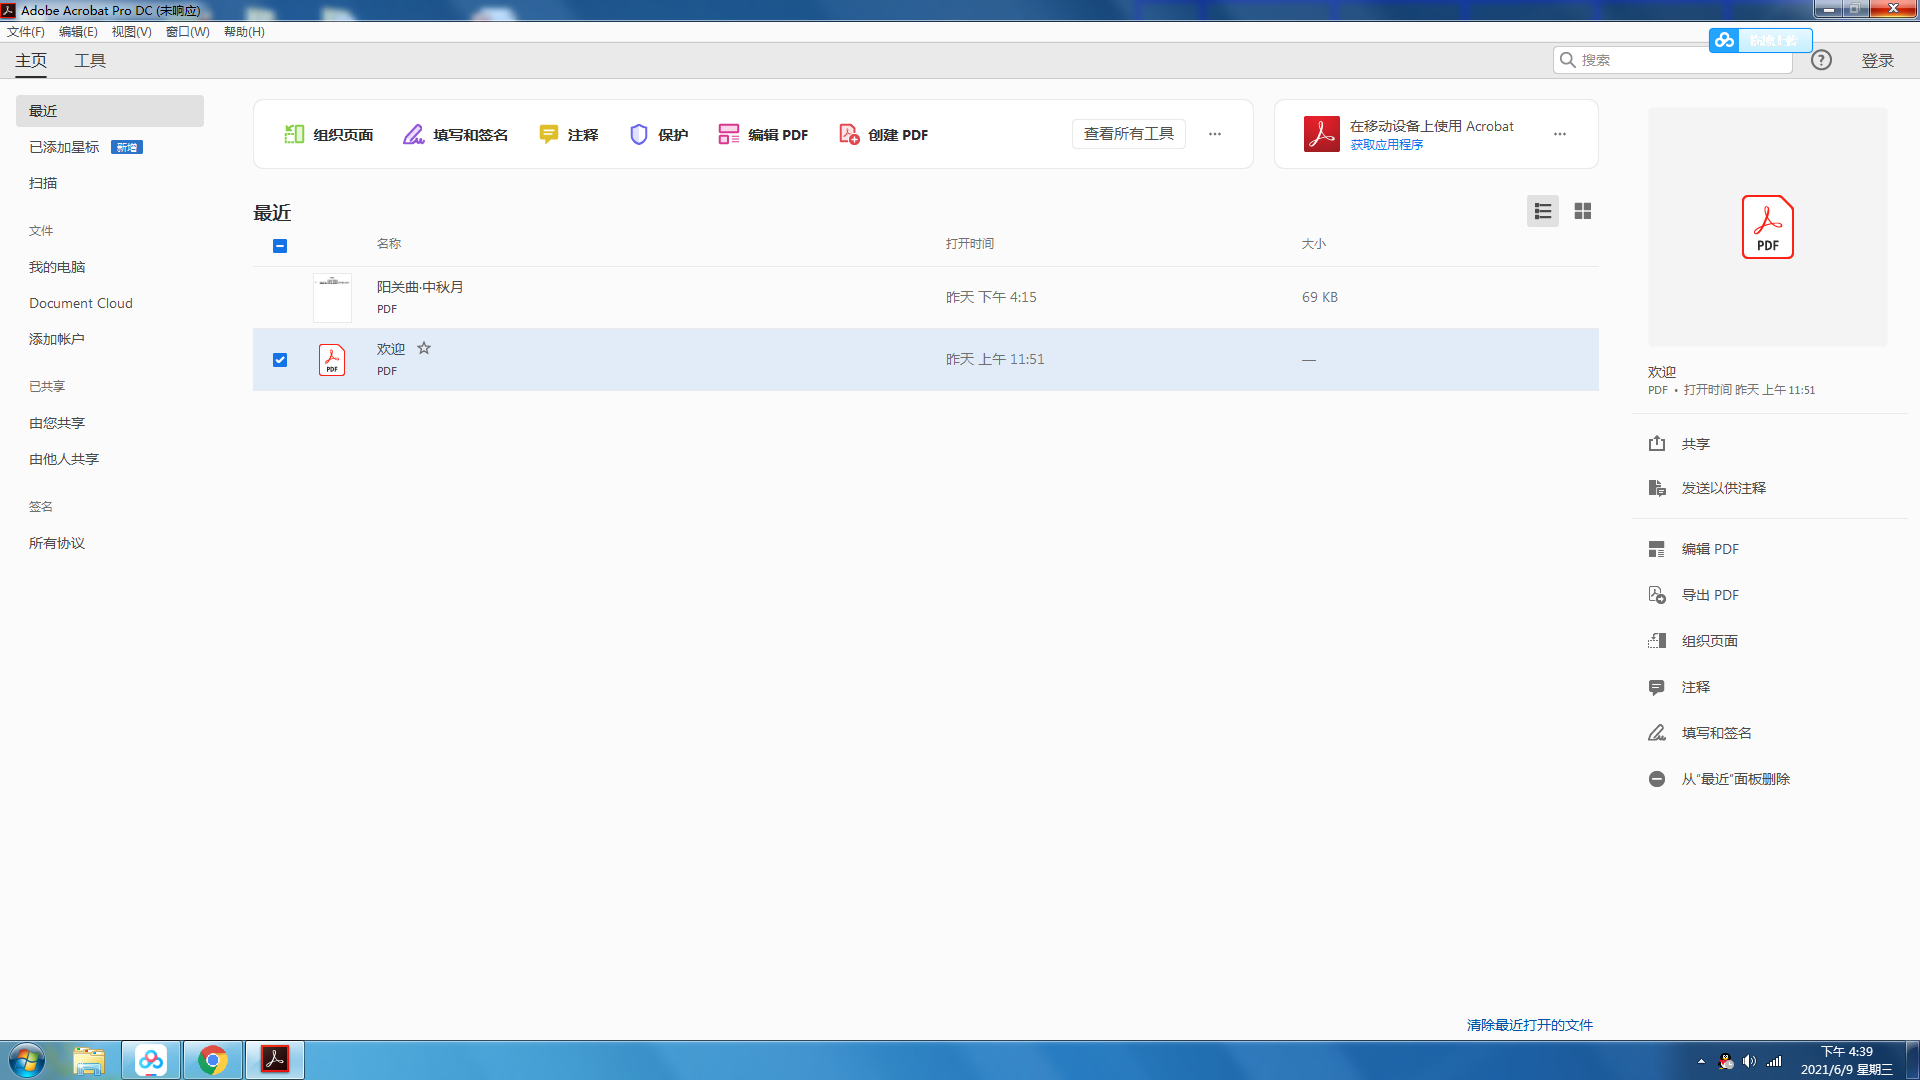This screenshot has width=1920, height=1080.
Task: Click in the 搜索 search field
Action: tap(1672, 60)
